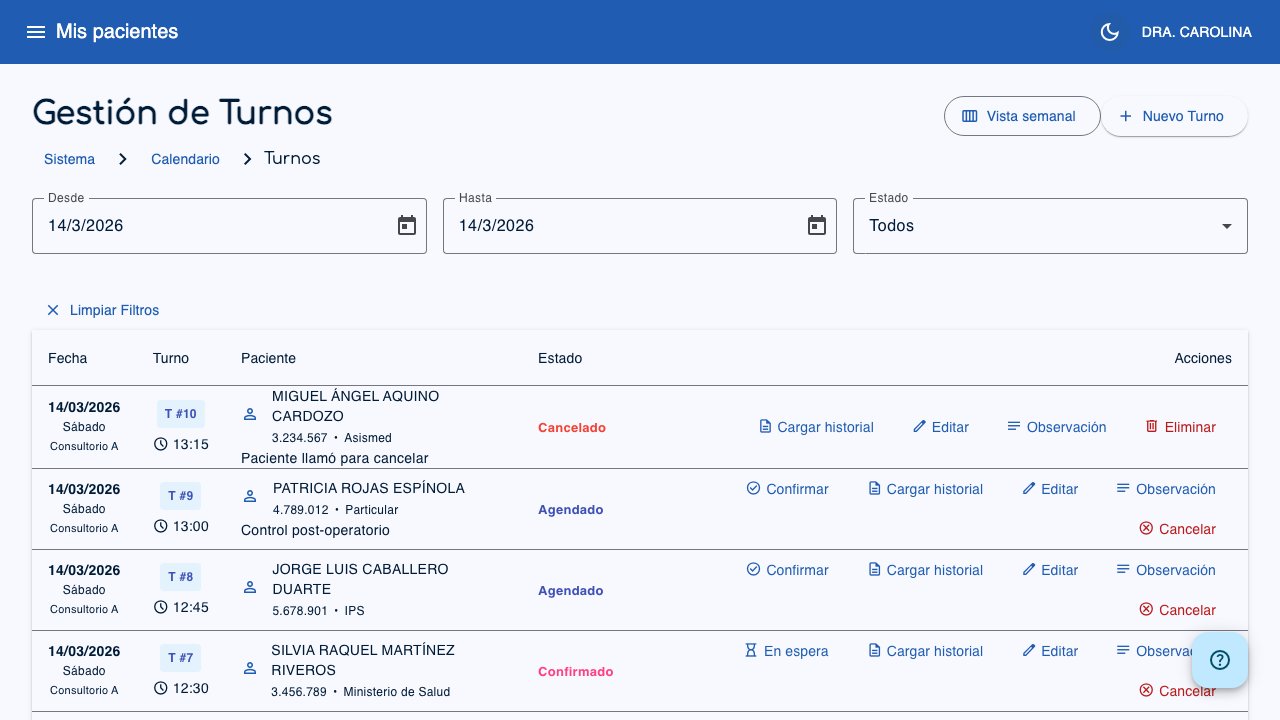This screenshot has width=1280, height=720.
Task: Click the help question mark button
Action: point(1219,660)
